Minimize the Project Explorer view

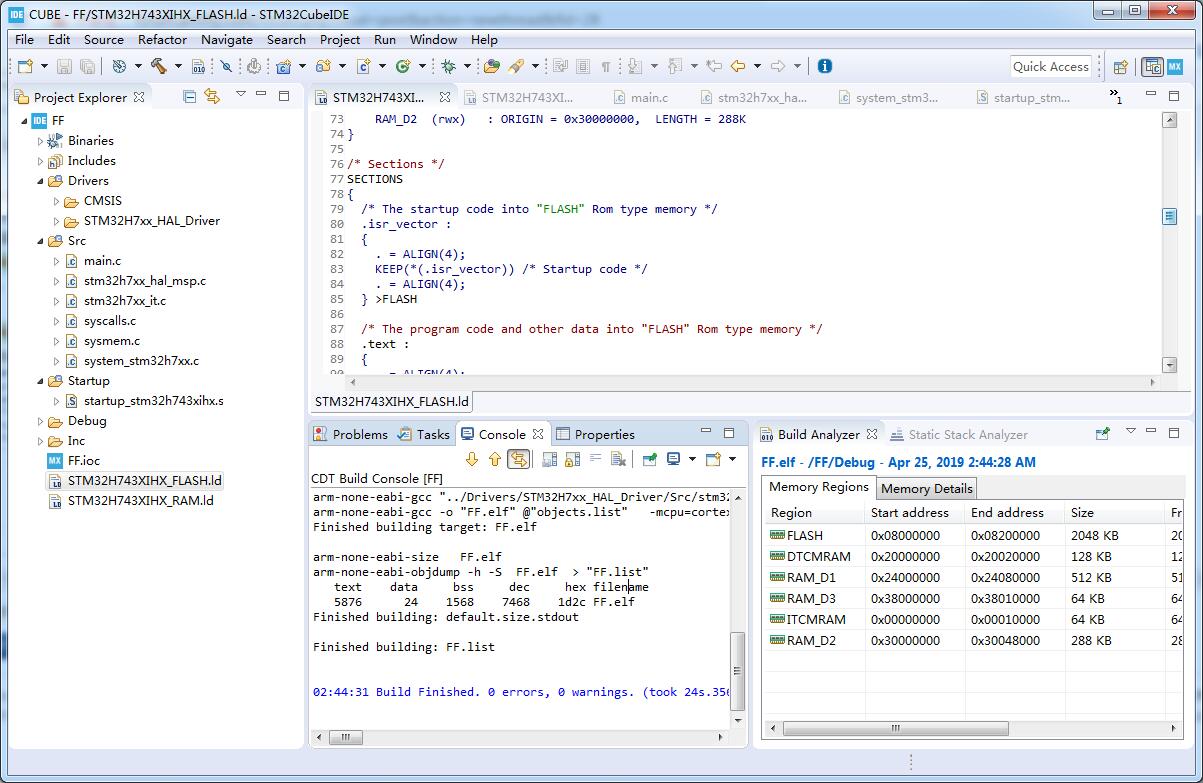click(261, 95)
